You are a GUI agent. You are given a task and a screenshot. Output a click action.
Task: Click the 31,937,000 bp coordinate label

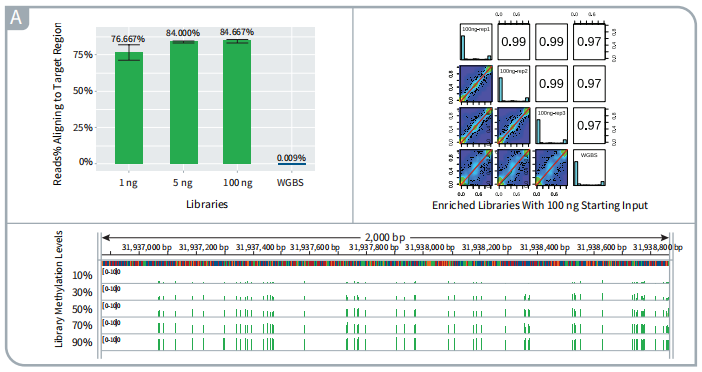146,248
